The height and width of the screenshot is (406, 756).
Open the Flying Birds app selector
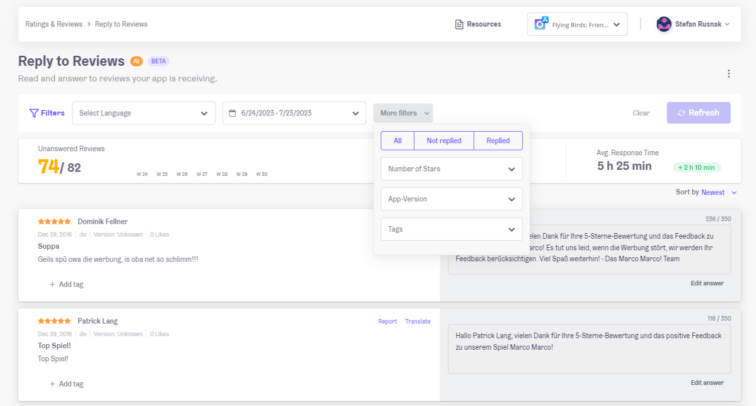click(x=577, y=24)
